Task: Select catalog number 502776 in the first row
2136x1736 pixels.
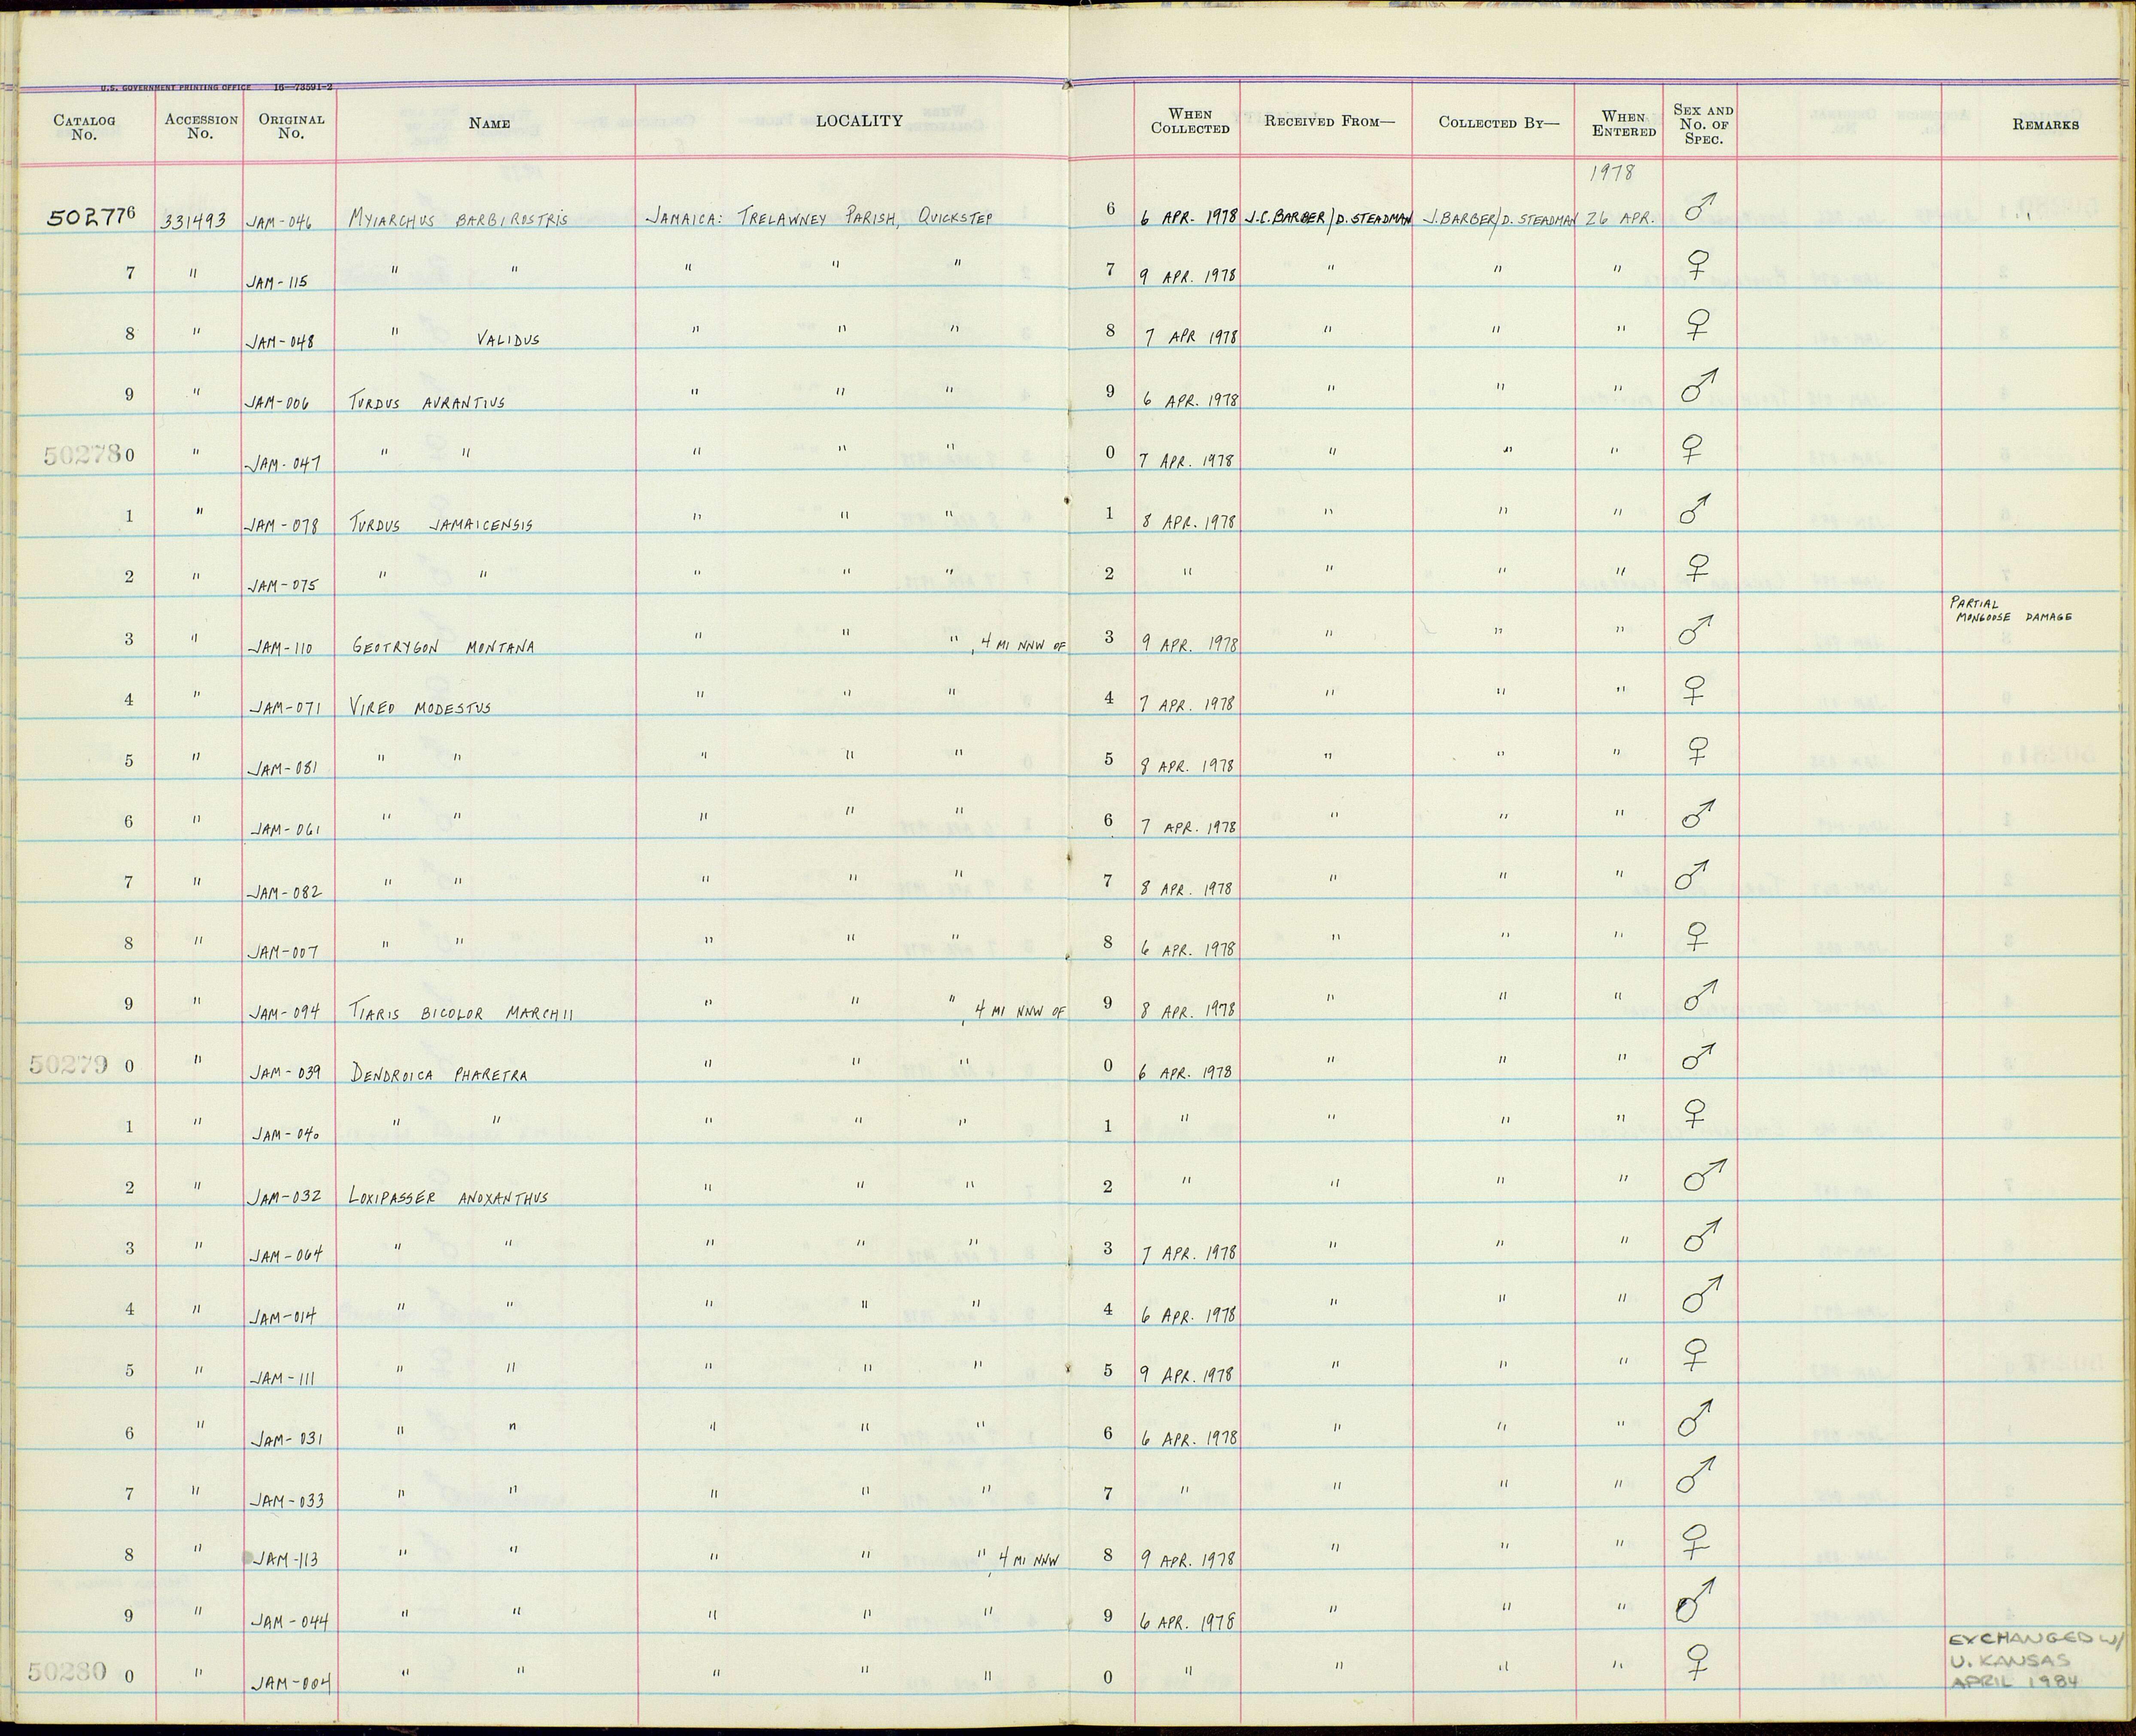Action: pyautogui.click(x=91, y=216)
